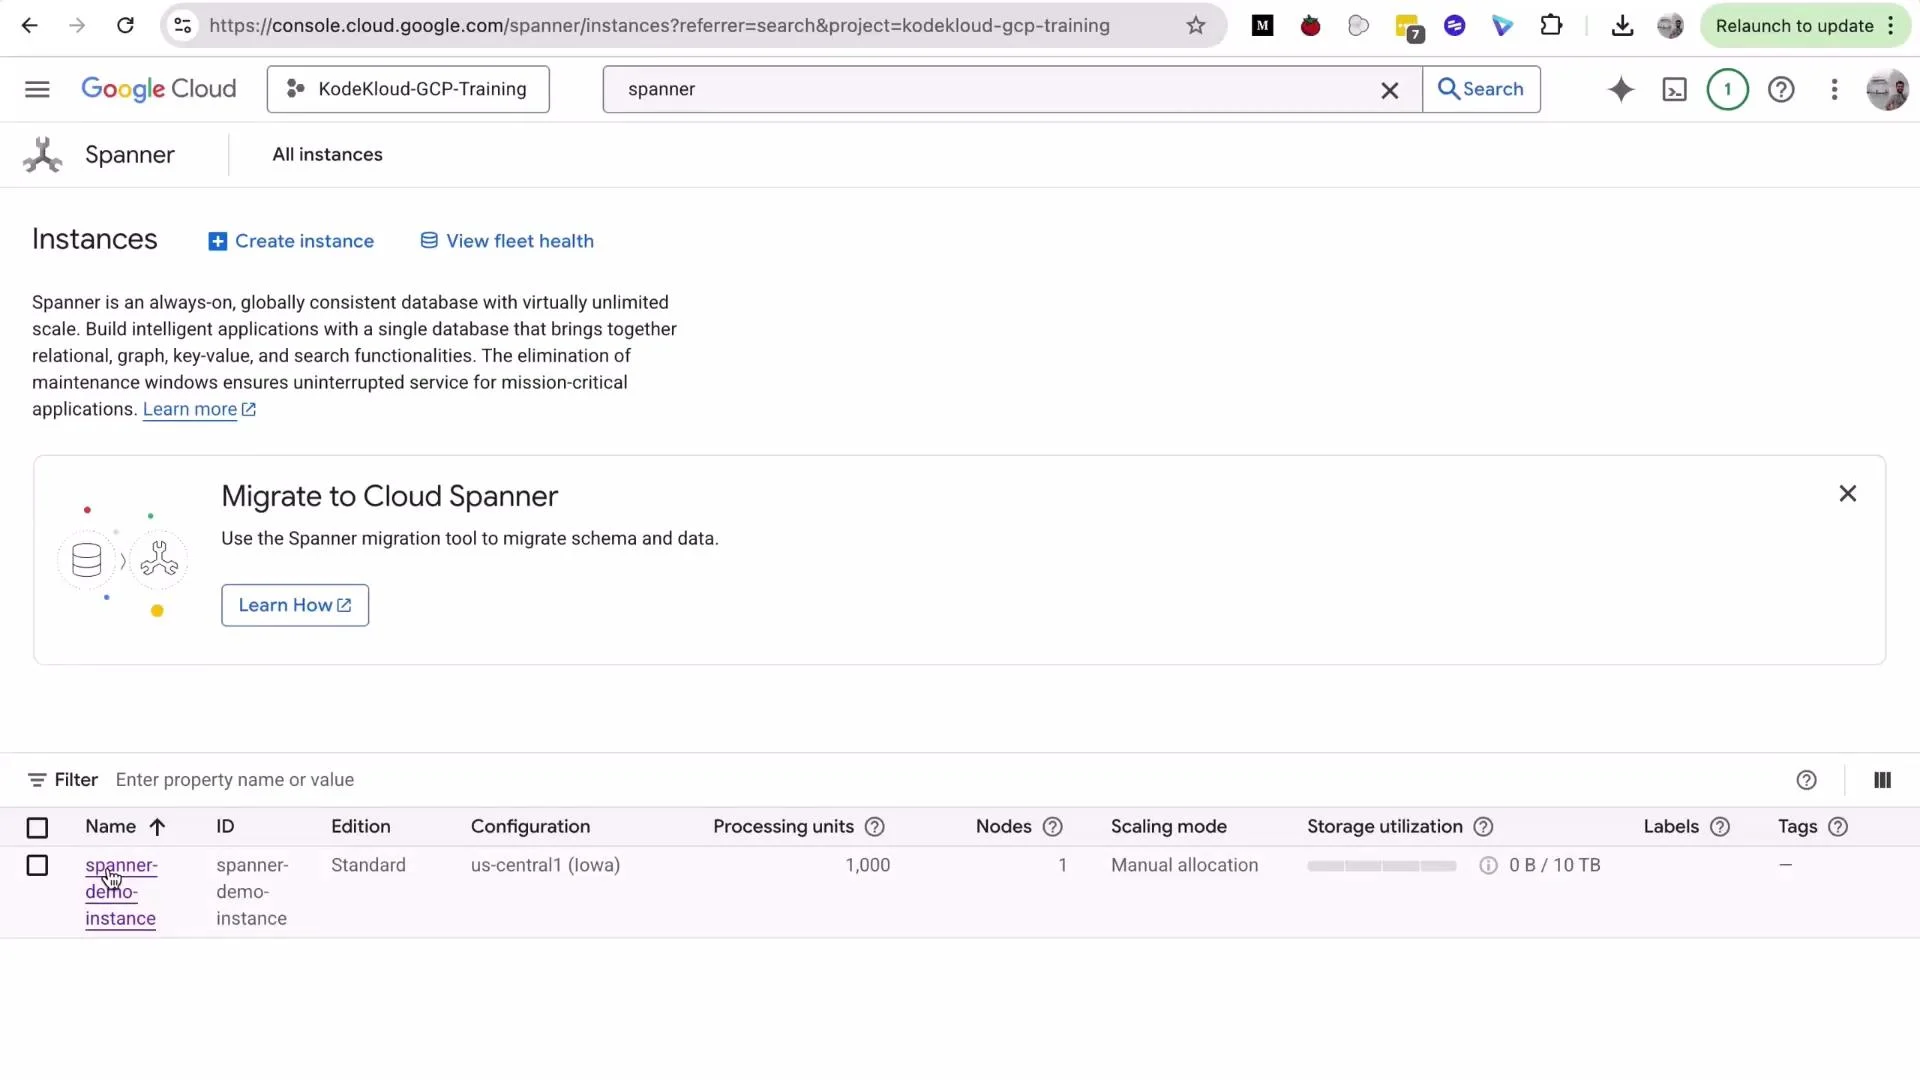Click the Search button

tap(1481, 89)
